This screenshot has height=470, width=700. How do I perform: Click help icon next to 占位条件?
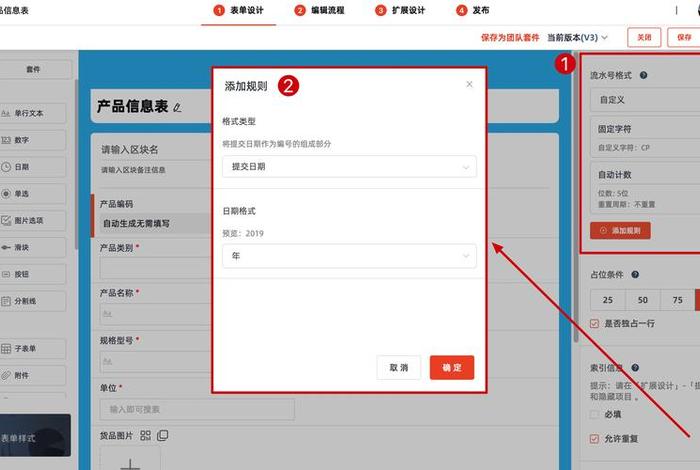point(635,275)
